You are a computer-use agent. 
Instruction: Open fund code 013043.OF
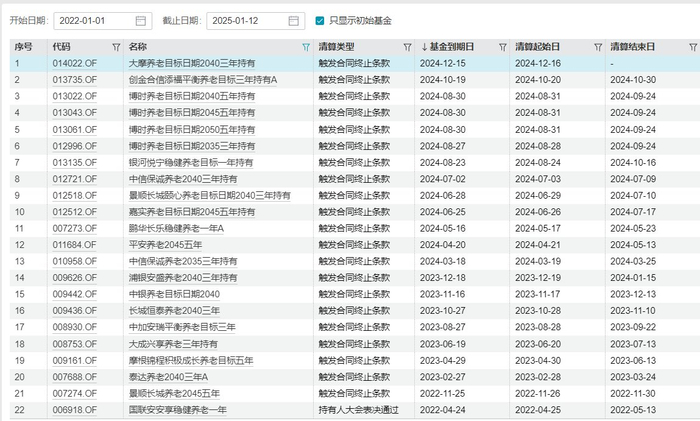click(x=75, y=113)
